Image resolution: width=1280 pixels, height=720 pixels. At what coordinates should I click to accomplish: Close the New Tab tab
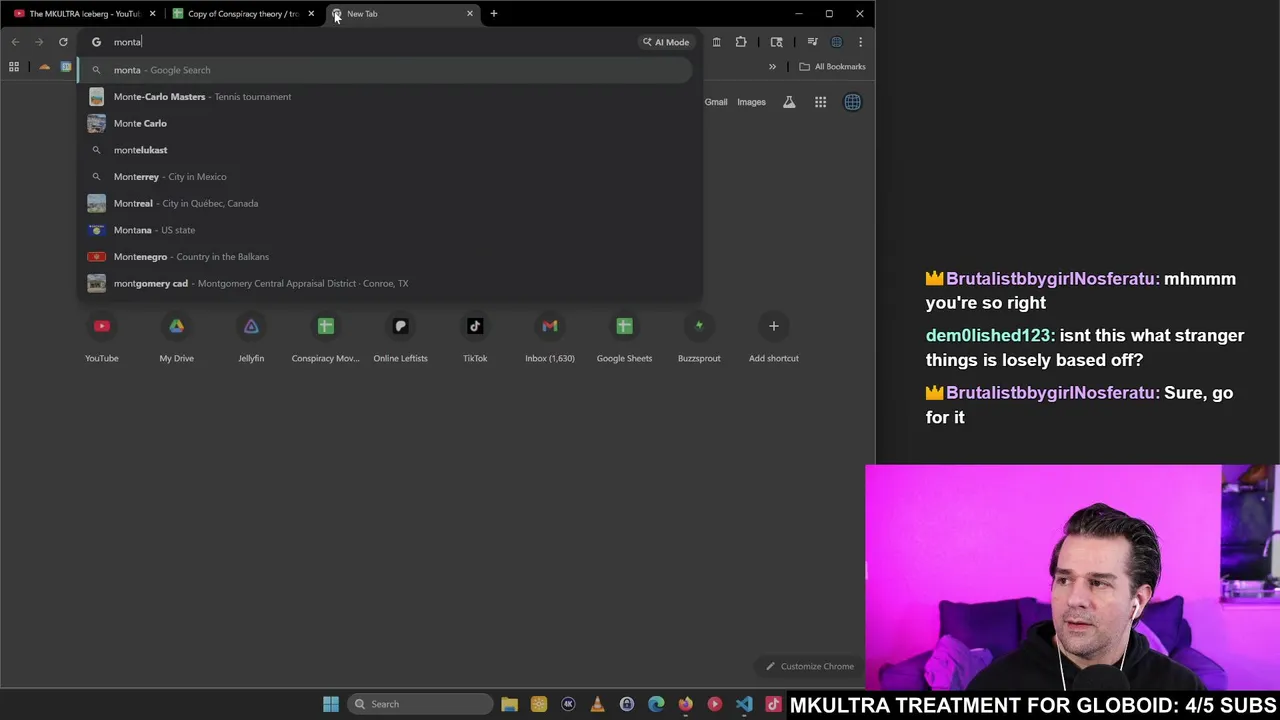(470, 14)
